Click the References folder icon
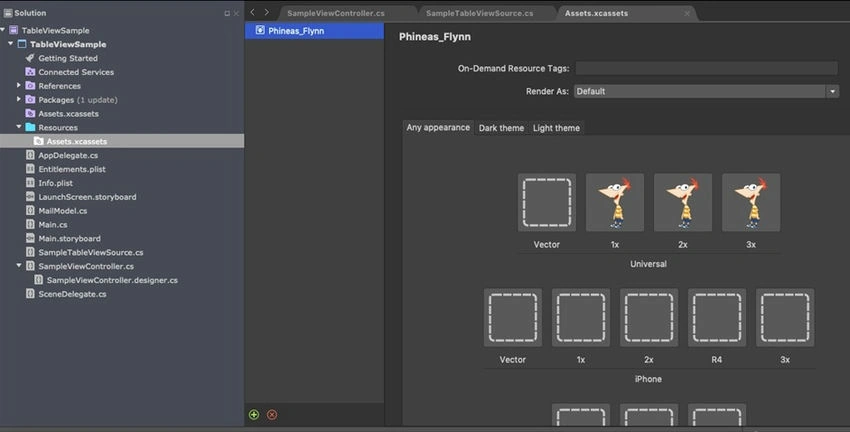Screen dimensions: 850x432 pyautogui.click(x=30, y=86)
